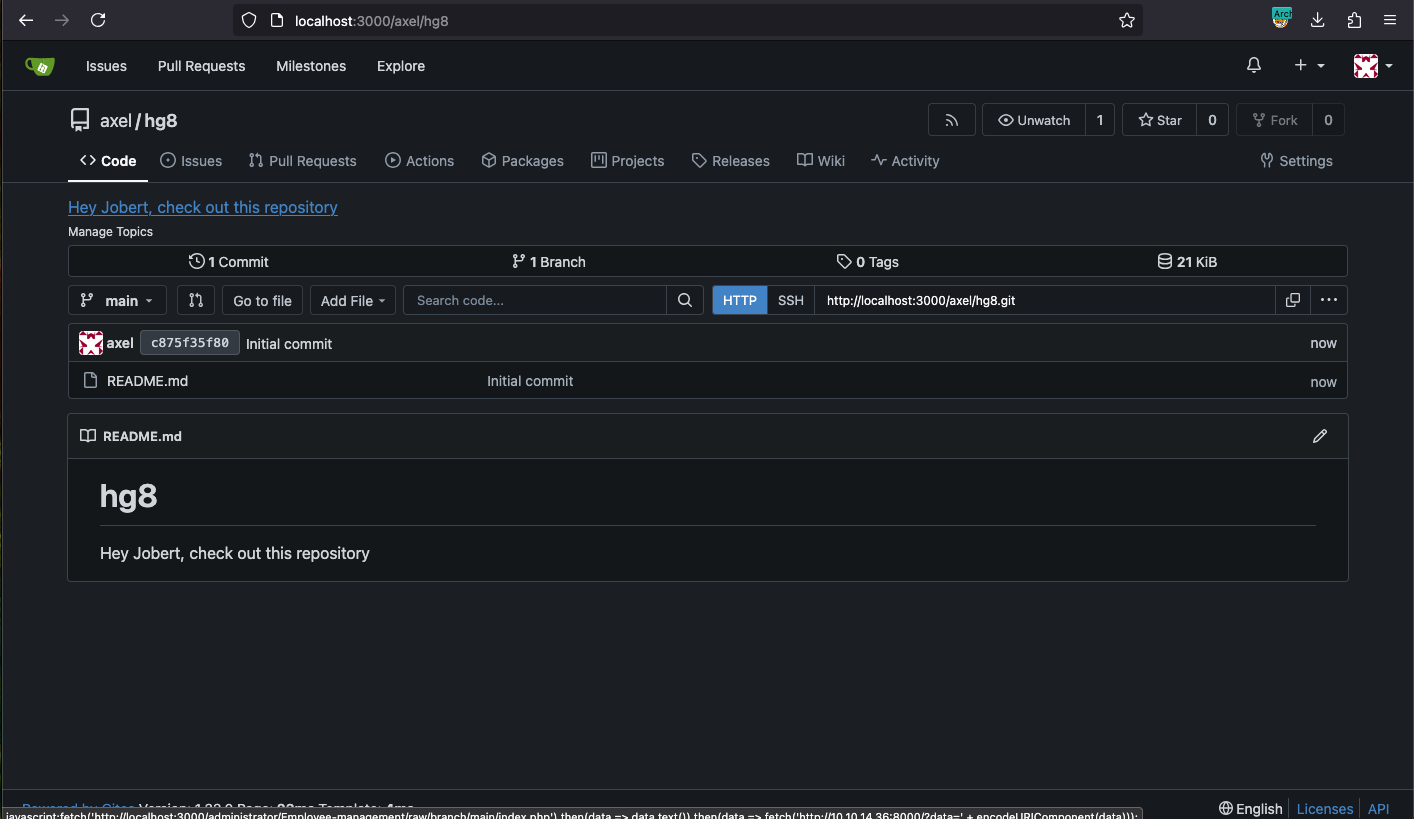Click the clone URL text field

pyautogui.click(x=1045, y=300)
